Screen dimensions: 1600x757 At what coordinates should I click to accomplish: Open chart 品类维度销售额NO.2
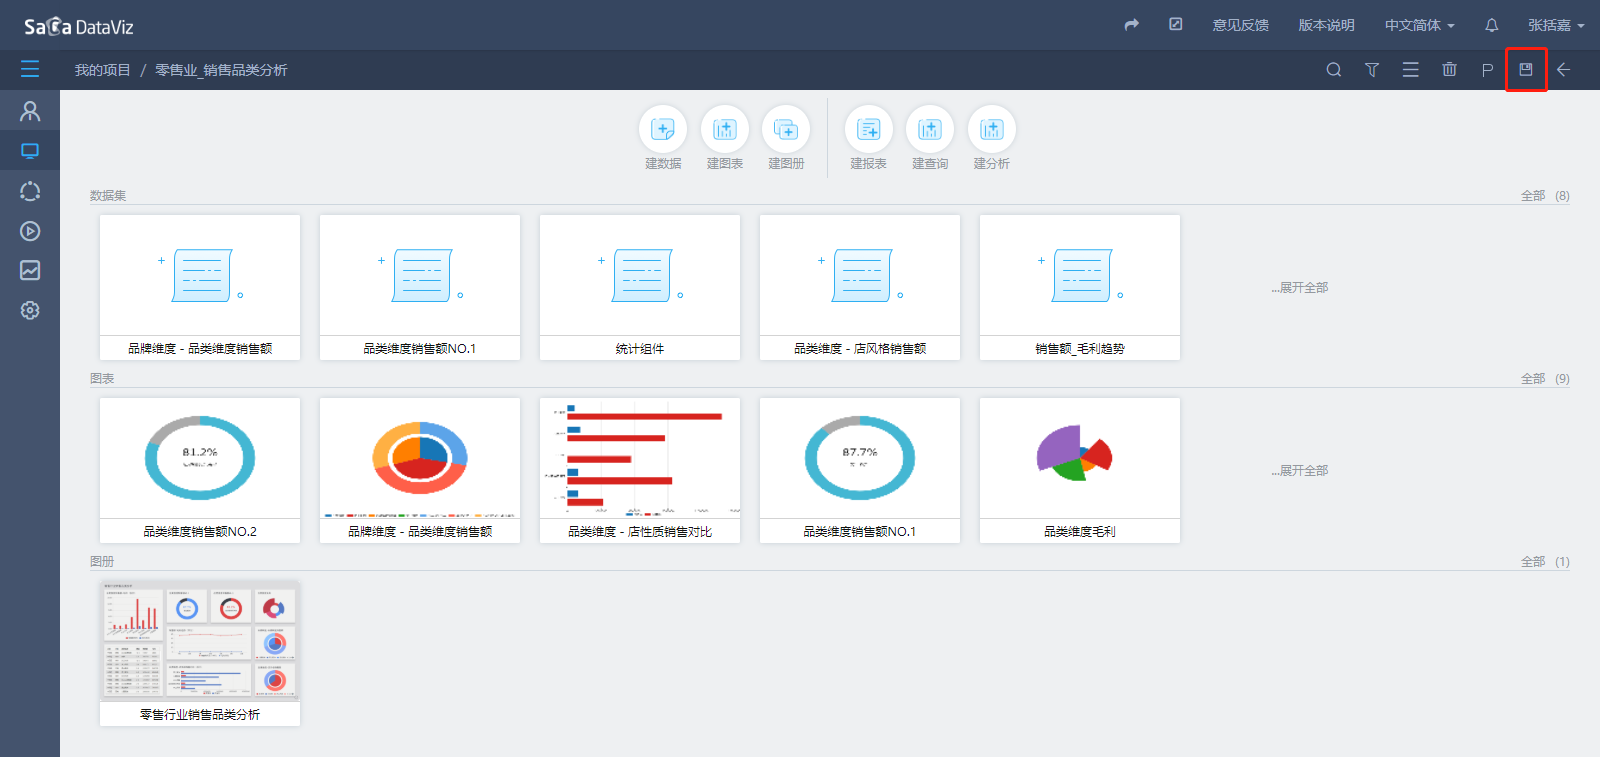coord(200,470)
